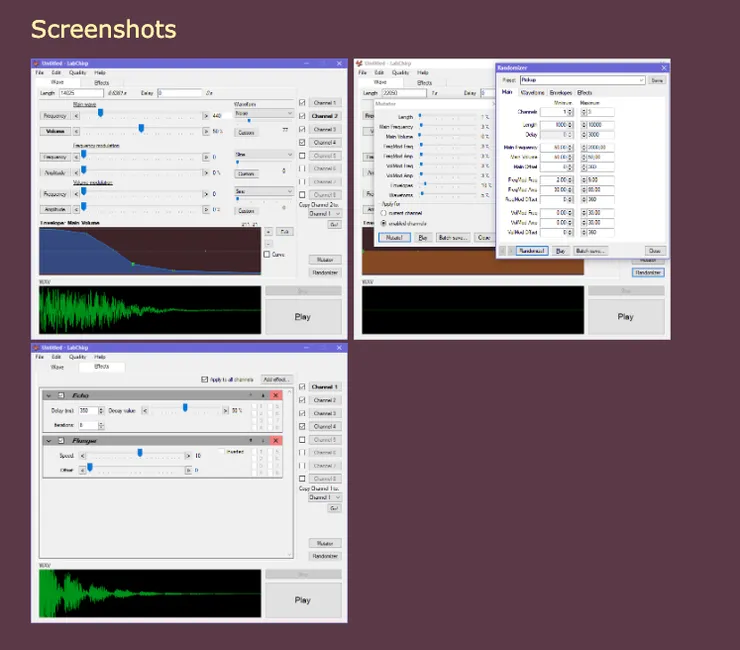Remove the Flanger effect with its red X
This screenshot has width=740, height=650.
click(x=277, y=440)
